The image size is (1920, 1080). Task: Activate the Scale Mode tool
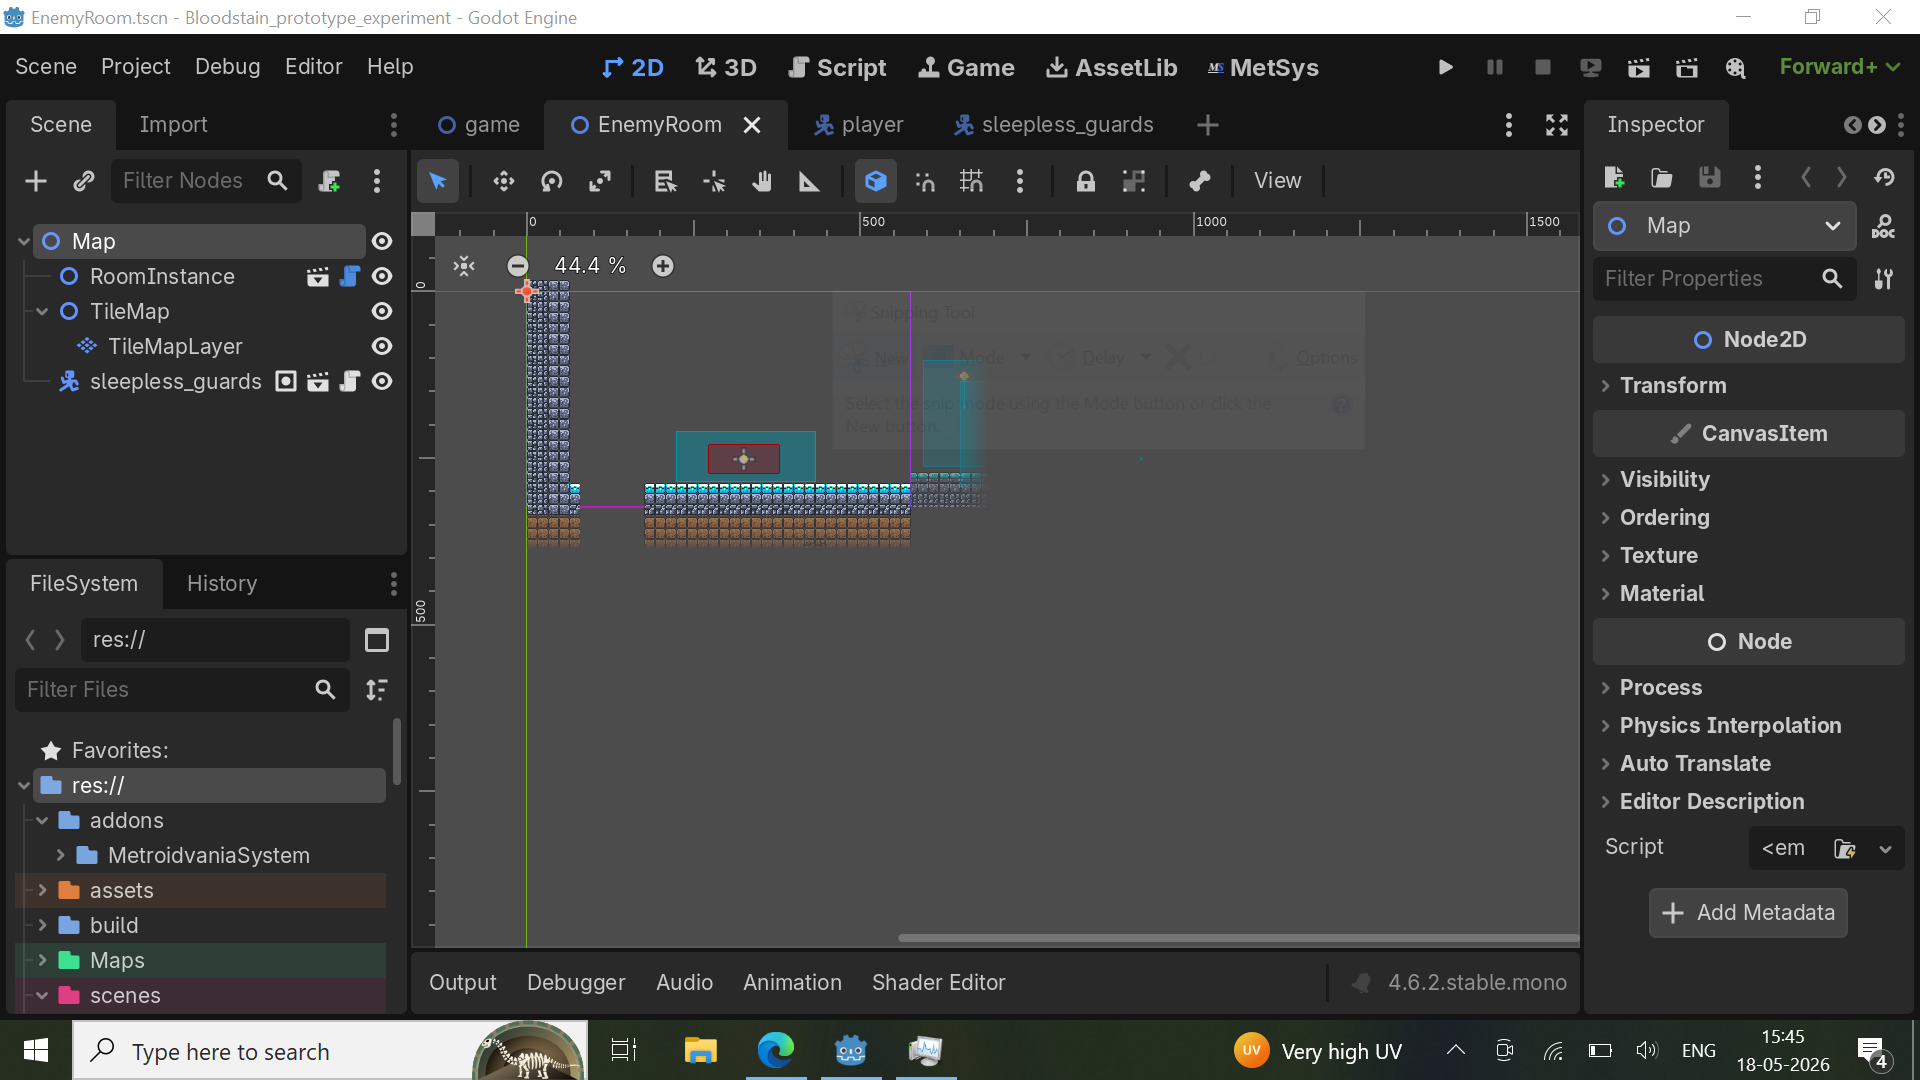tap(600, 181)
